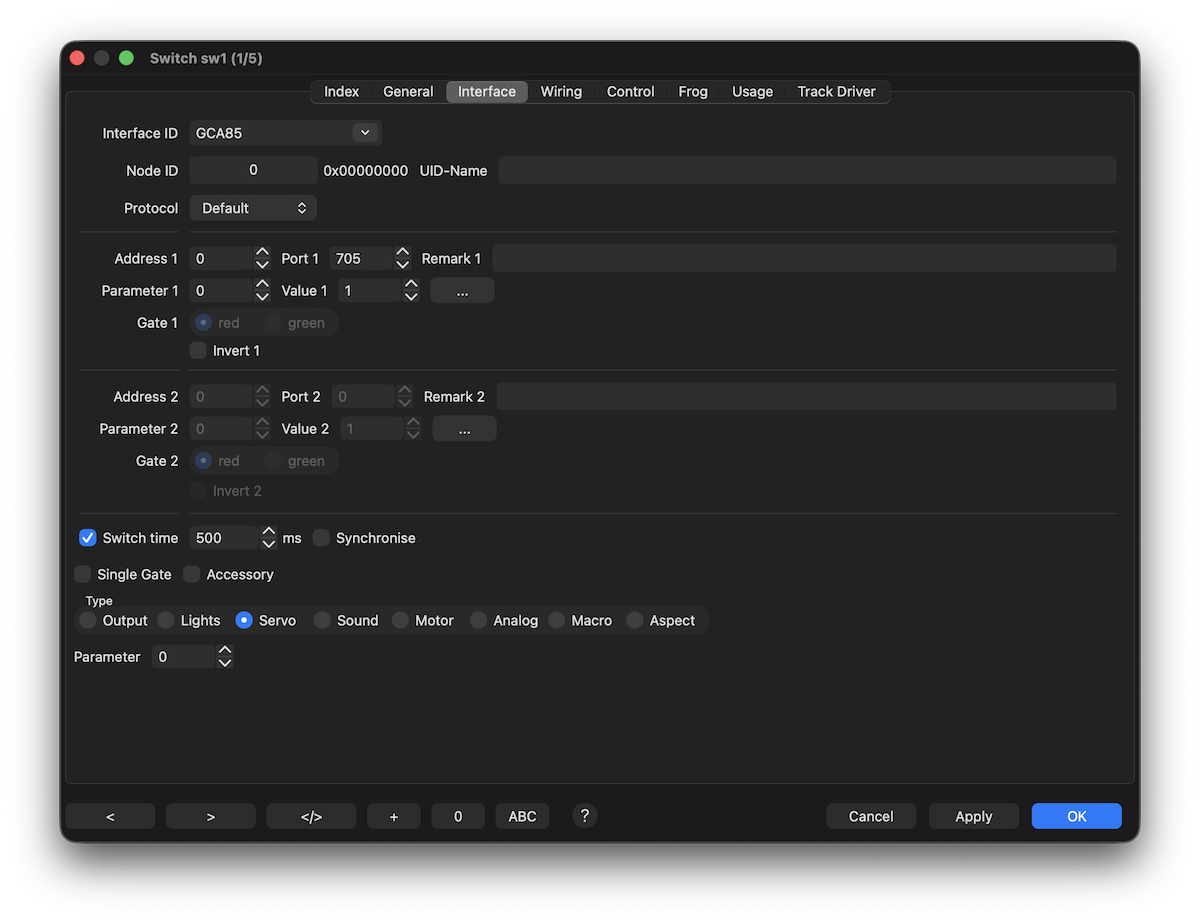
Task: Enable the Synchronise checkbox
Action: click(321, 538)
